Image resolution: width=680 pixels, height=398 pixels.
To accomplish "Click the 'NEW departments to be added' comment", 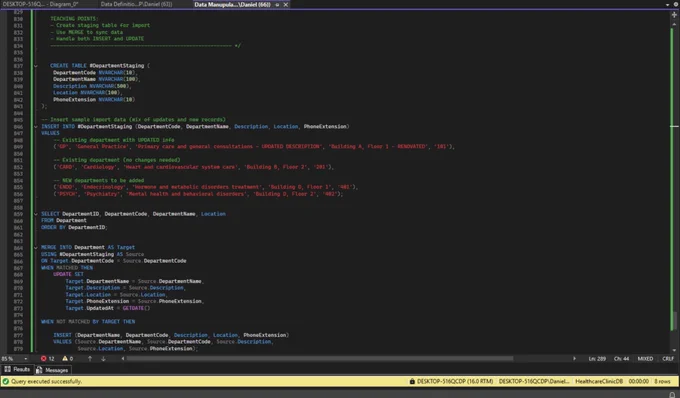I will pyautogui.click(x=98, y=180).
